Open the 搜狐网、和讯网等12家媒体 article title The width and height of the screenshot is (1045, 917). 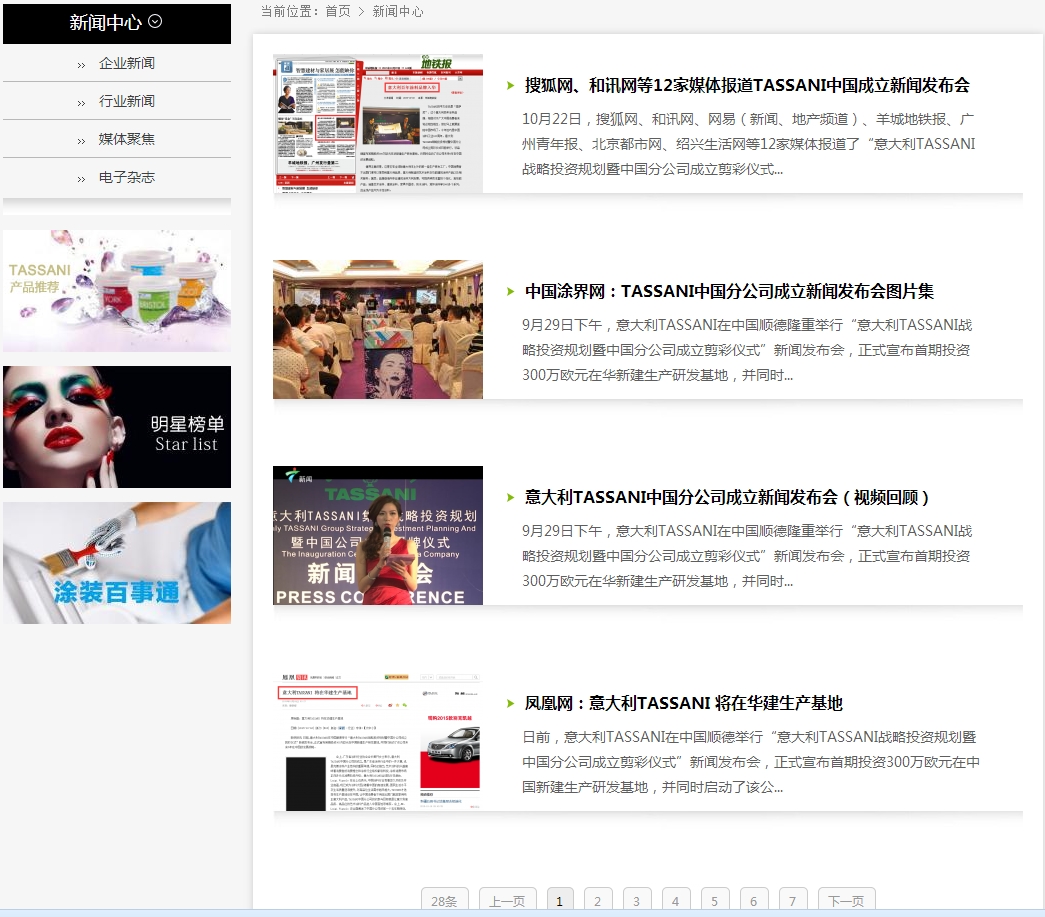(x=746, y=86)
